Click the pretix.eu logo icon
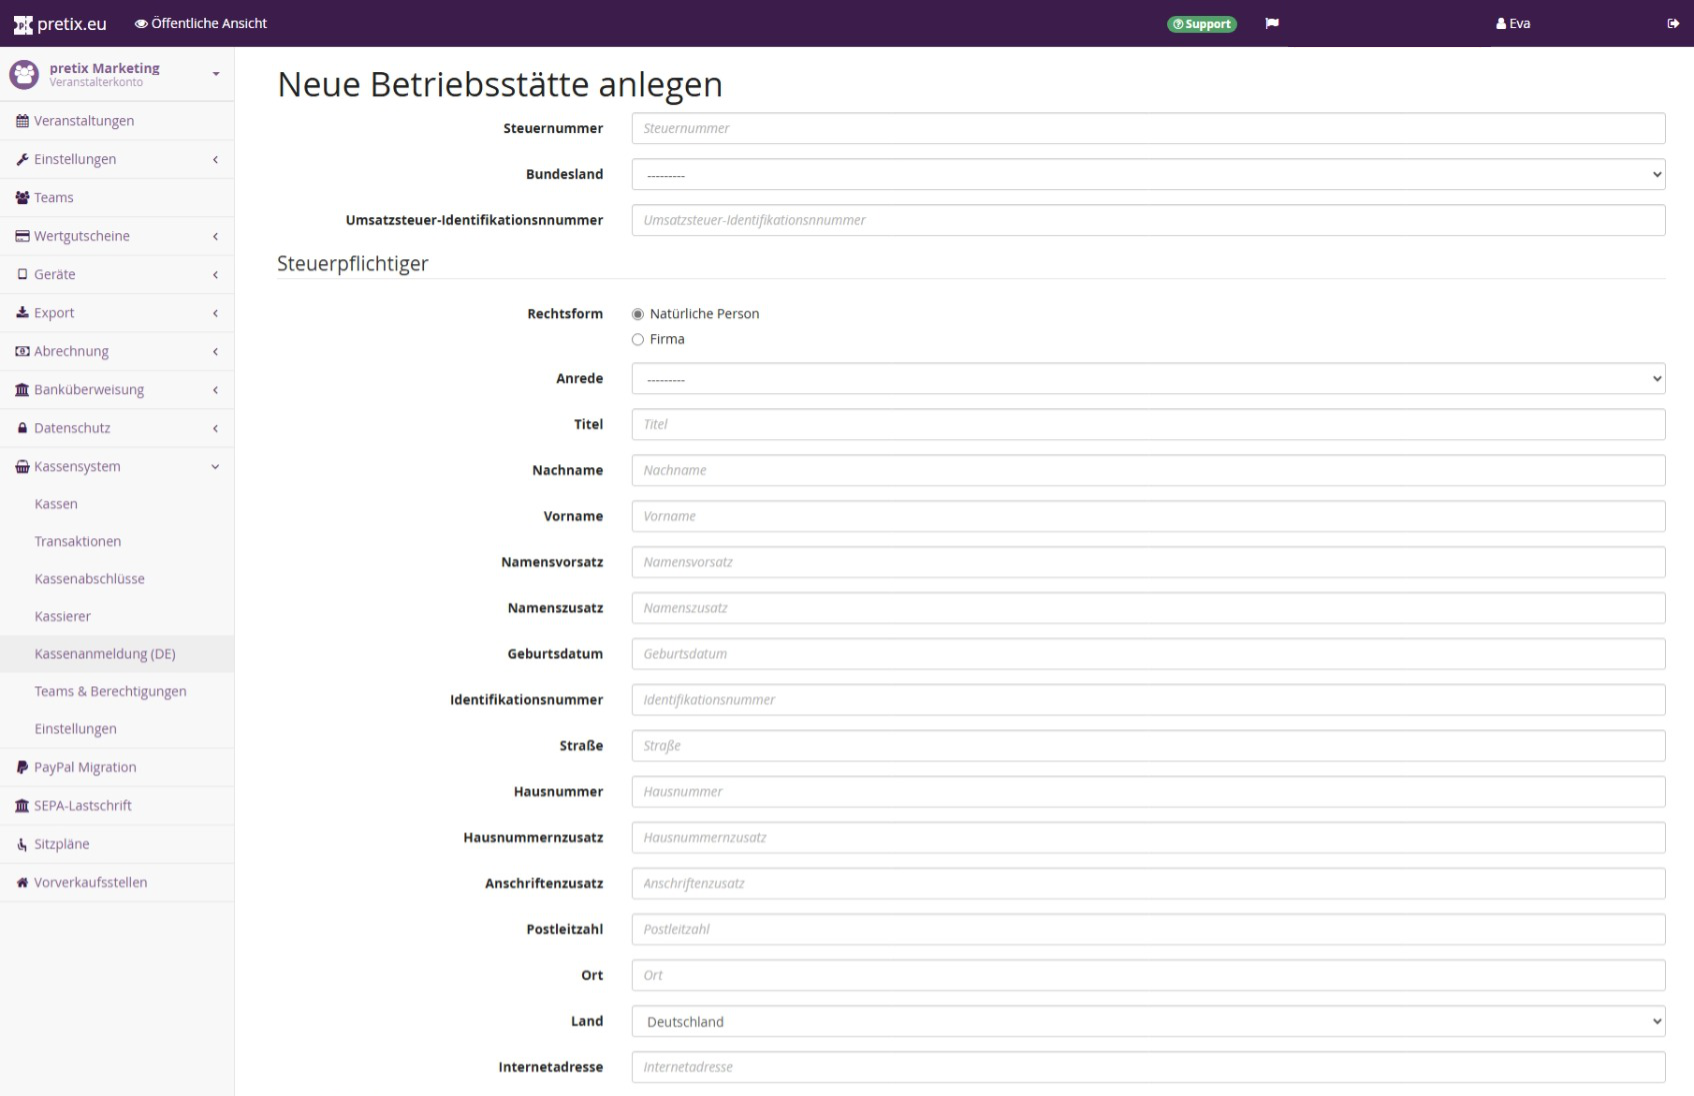The image size is (1694, 1096). point(22,24)
